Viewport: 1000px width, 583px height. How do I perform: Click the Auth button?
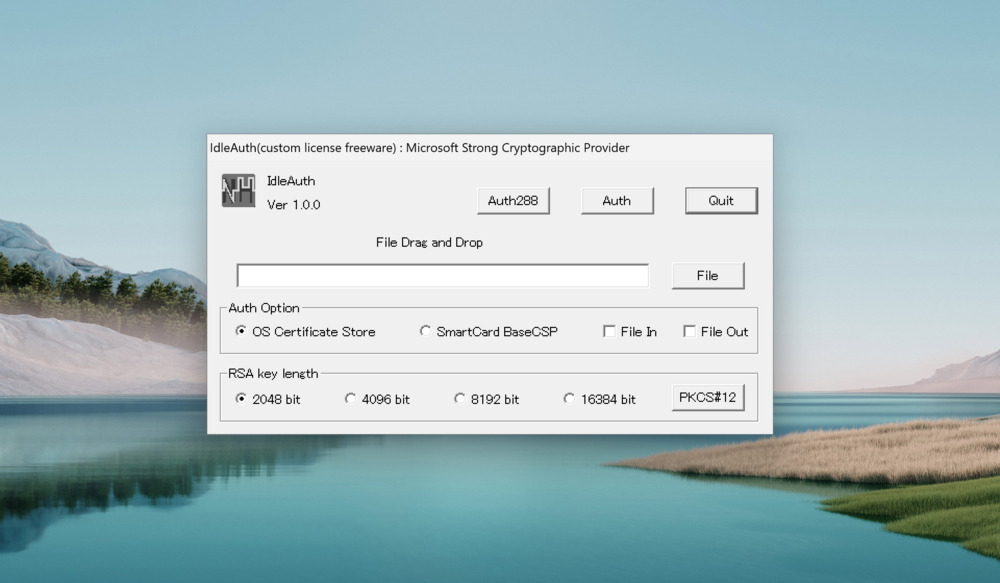coord(617,201)
